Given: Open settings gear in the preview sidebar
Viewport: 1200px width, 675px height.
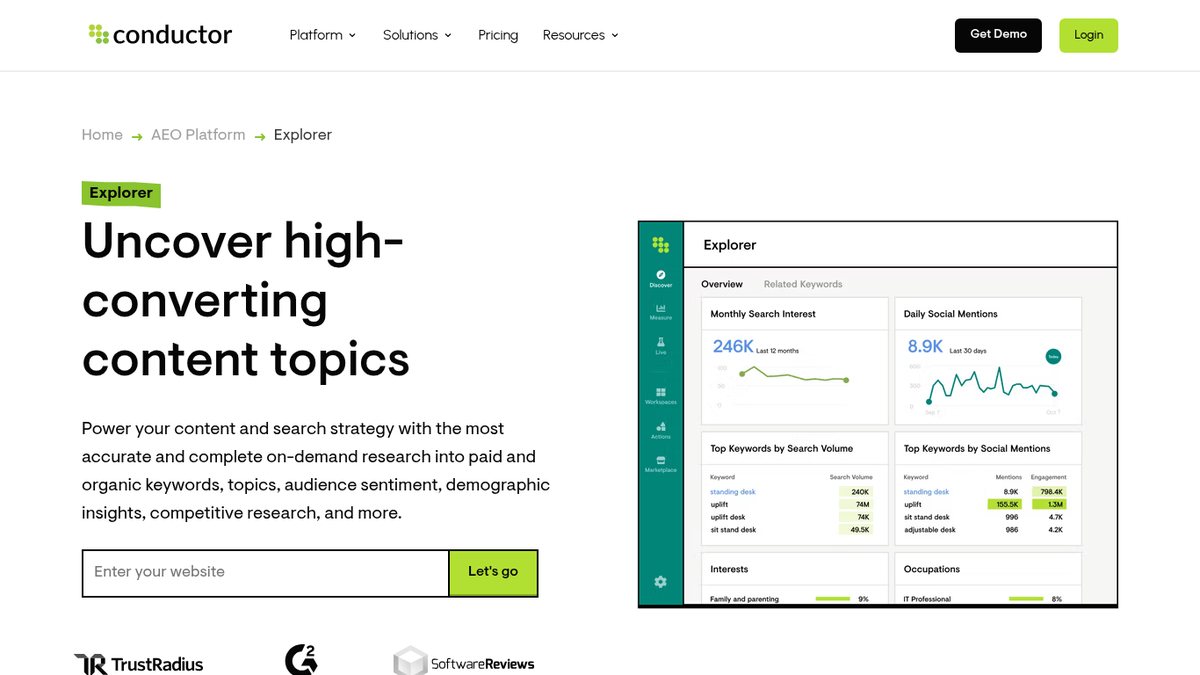Looking at the screenshot, I should 660,582.
